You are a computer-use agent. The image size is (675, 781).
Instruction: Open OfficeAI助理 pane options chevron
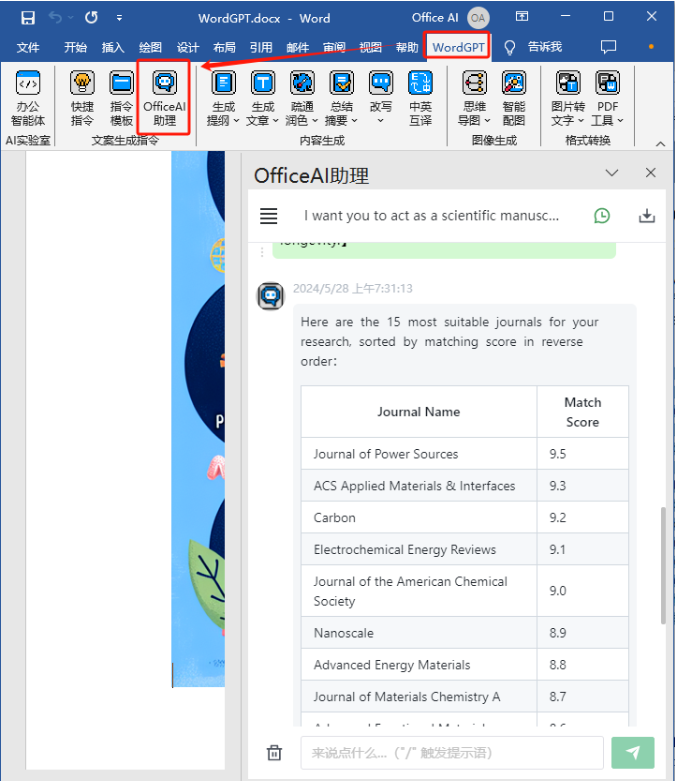(x=612, y=173)
